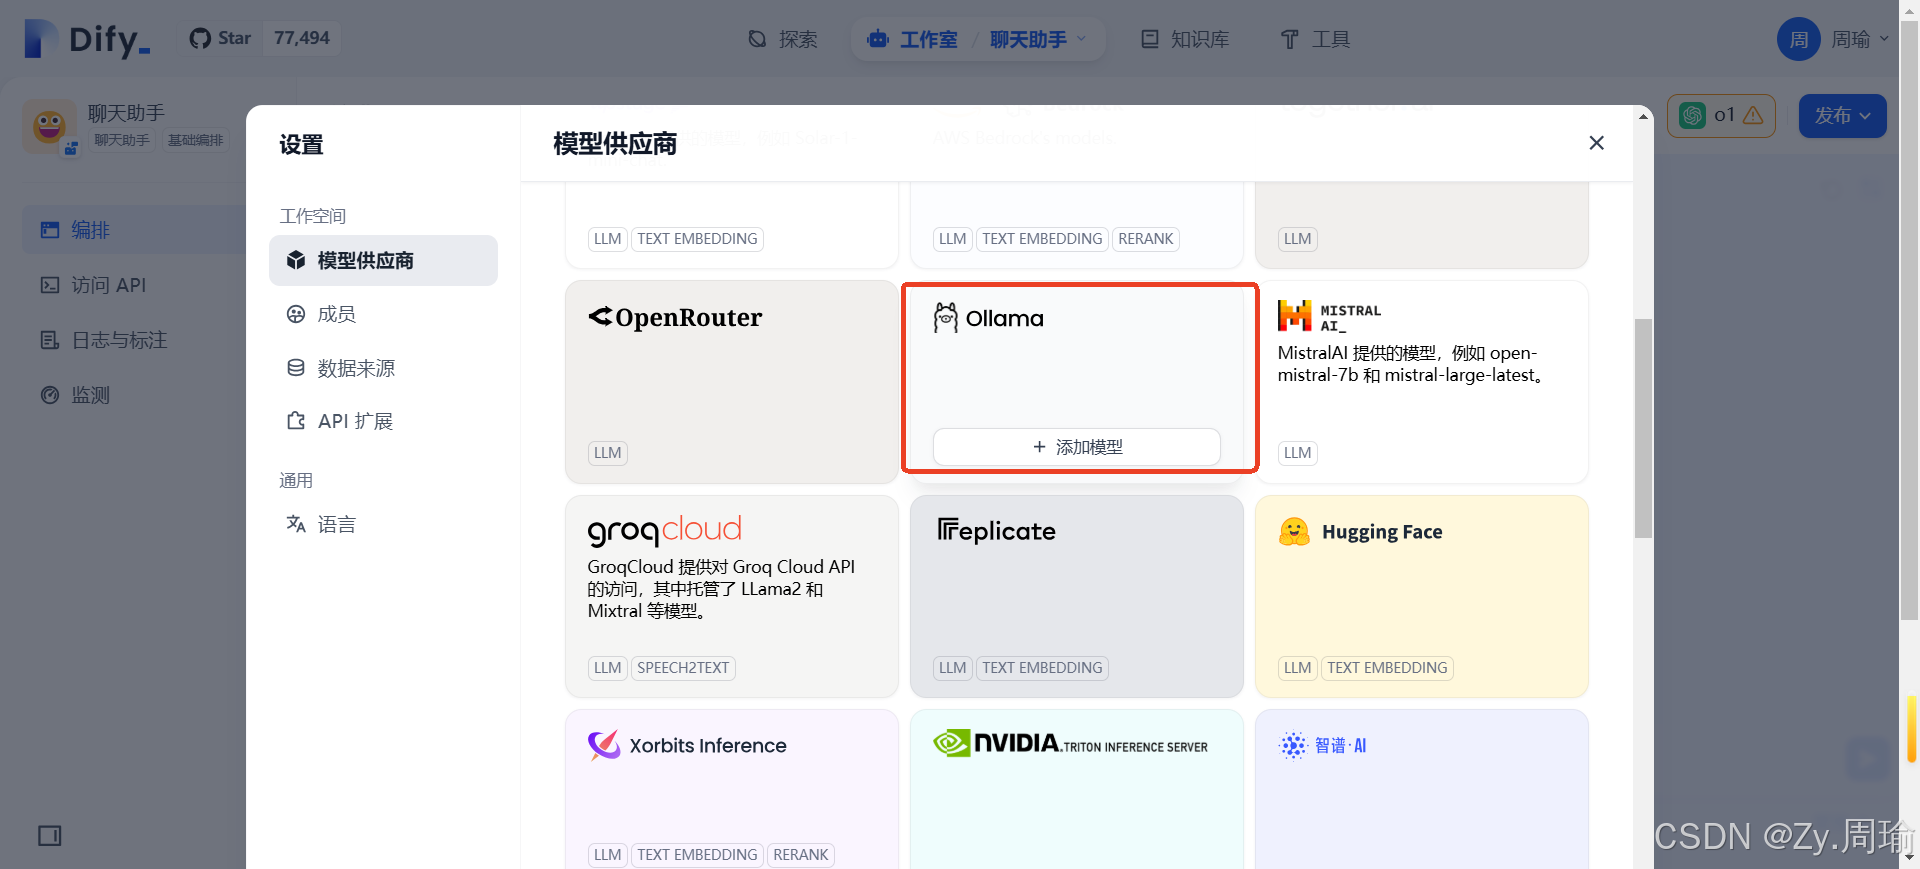Viewport: 1920px width, 869px height.
Task: Select the OpenRouter provider card
Action: coord(732,382)
